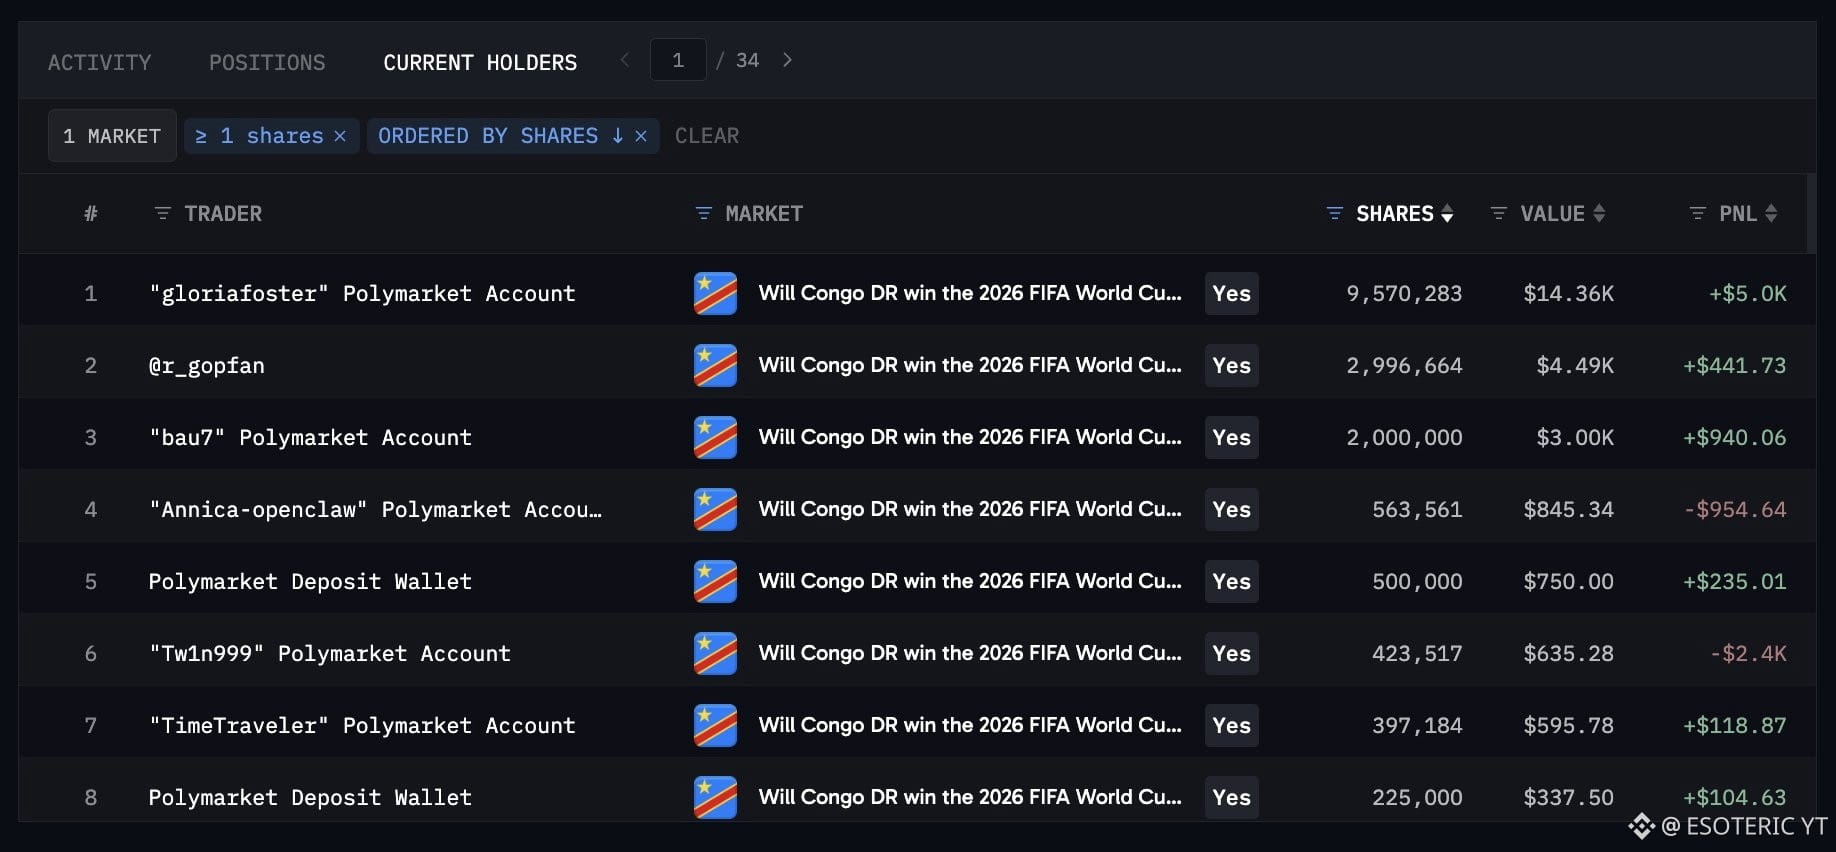Open @r_gopfan trader profile

(207, 366)
